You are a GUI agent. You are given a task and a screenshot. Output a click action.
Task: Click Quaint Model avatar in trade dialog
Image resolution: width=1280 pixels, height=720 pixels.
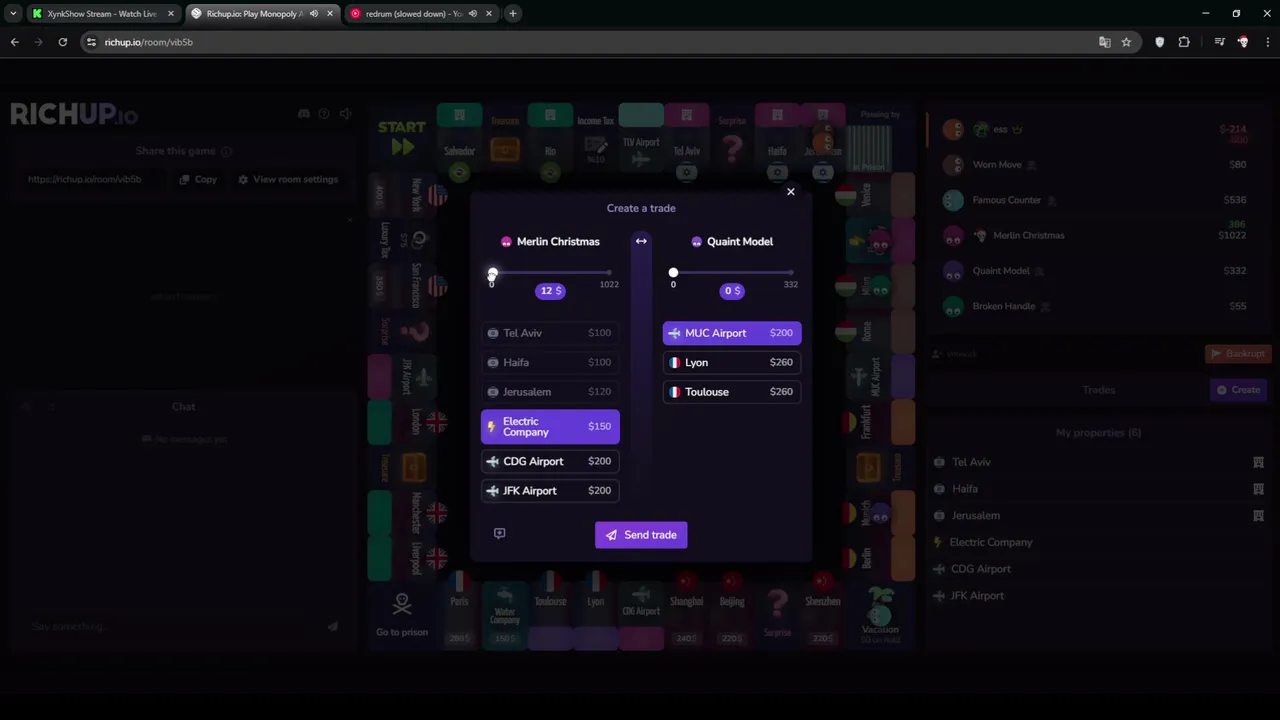(697, 242)
